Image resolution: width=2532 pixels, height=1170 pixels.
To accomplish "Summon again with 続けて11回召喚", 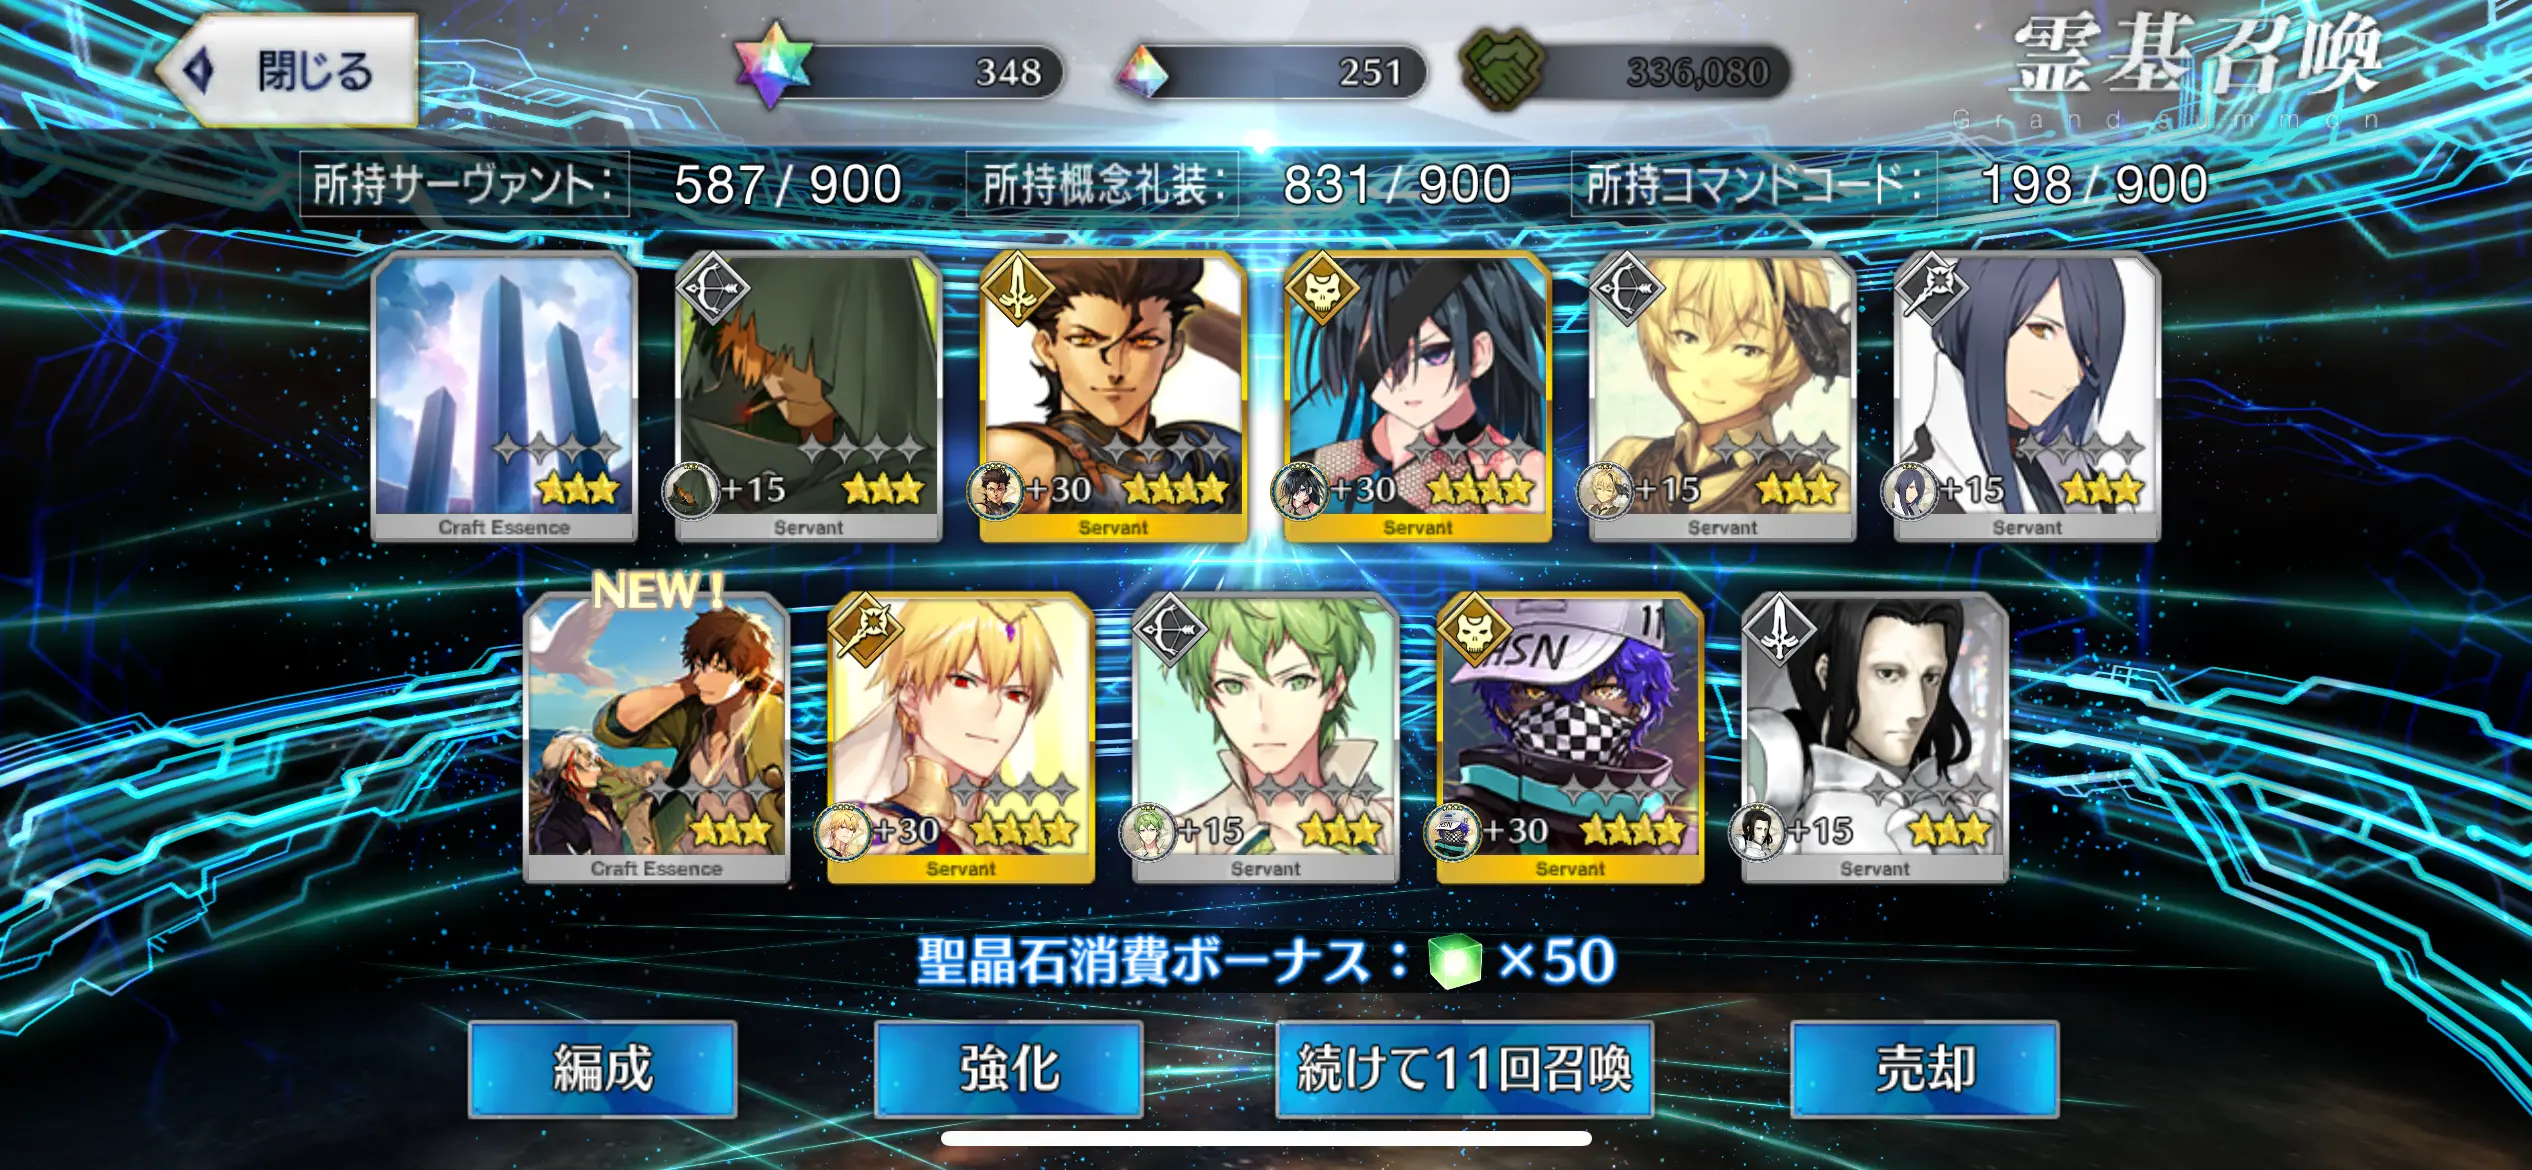I will click(1464, 1068).
